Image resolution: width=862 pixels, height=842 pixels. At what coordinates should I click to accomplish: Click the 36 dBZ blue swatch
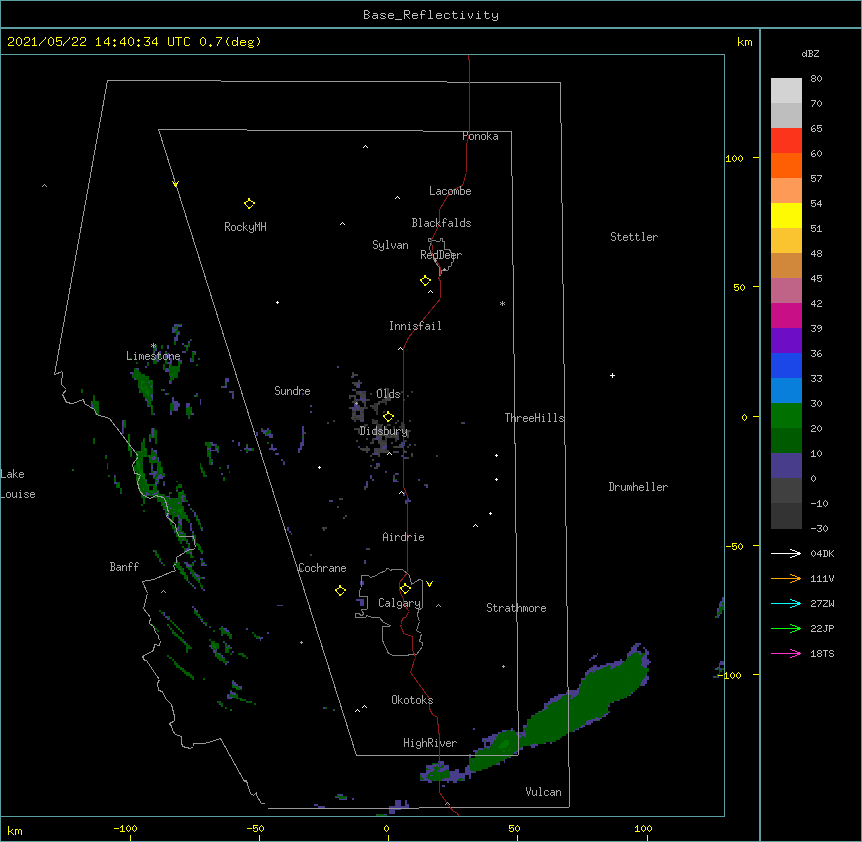[786, 365]
